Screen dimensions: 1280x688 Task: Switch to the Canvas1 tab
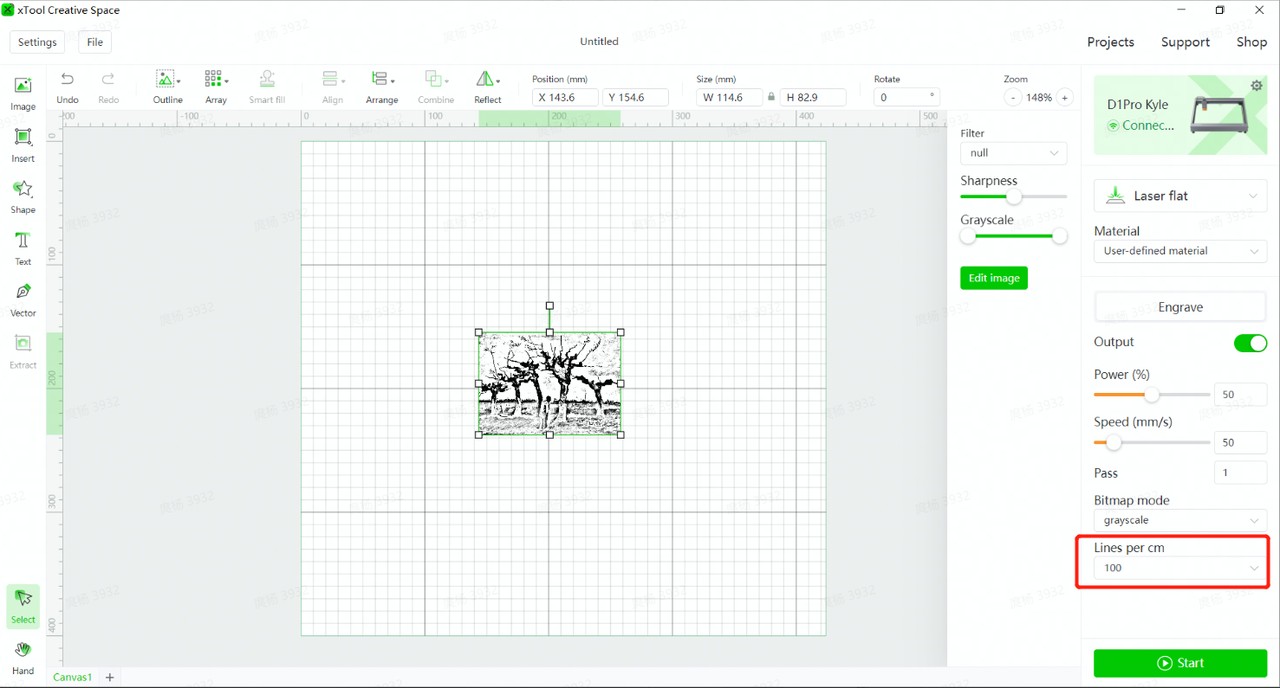72,677
